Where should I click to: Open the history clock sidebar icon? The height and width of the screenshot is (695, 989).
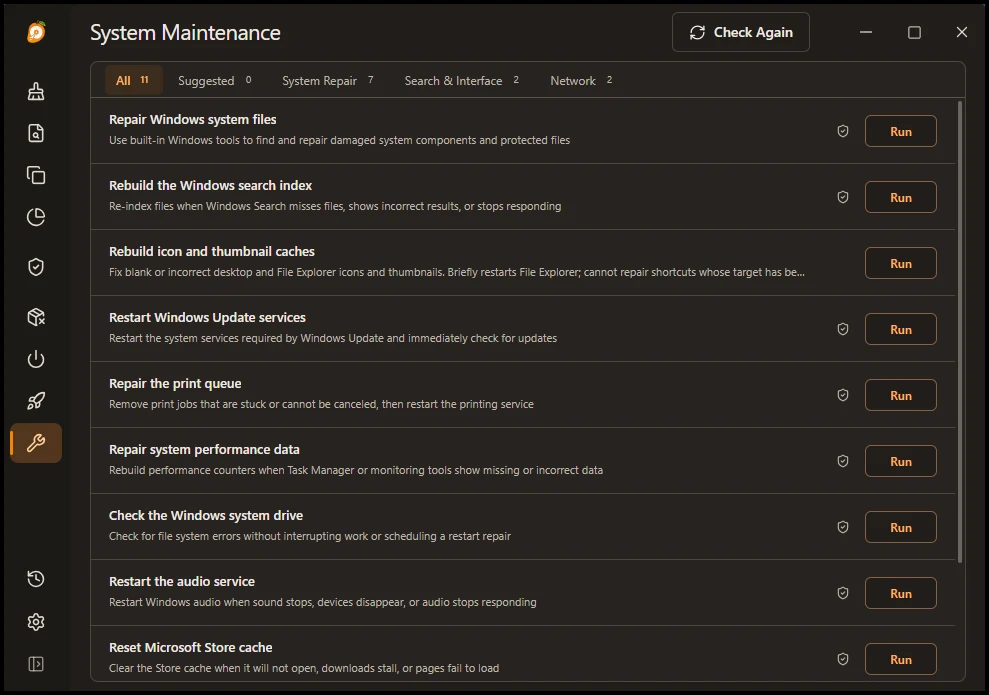[36, 579]
